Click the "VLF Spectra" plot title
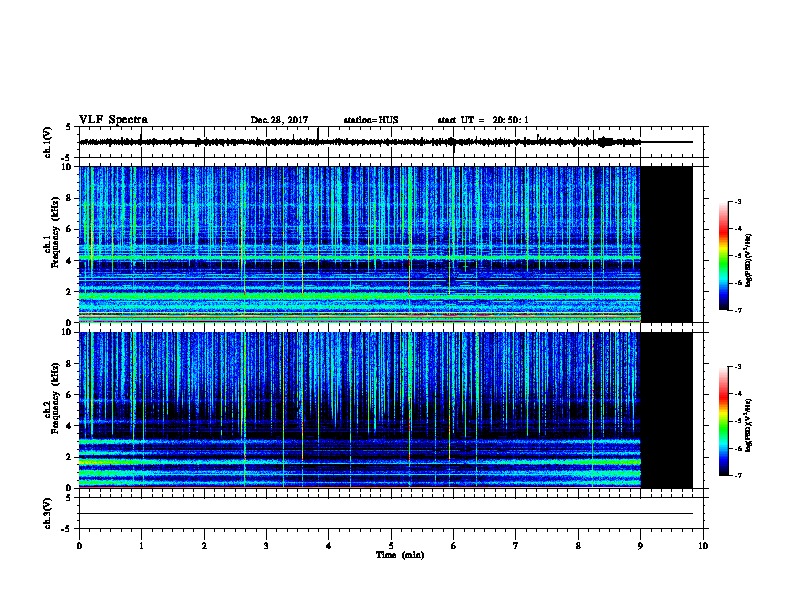The width and height of the screenshot is (792, 612). point(113,120)
